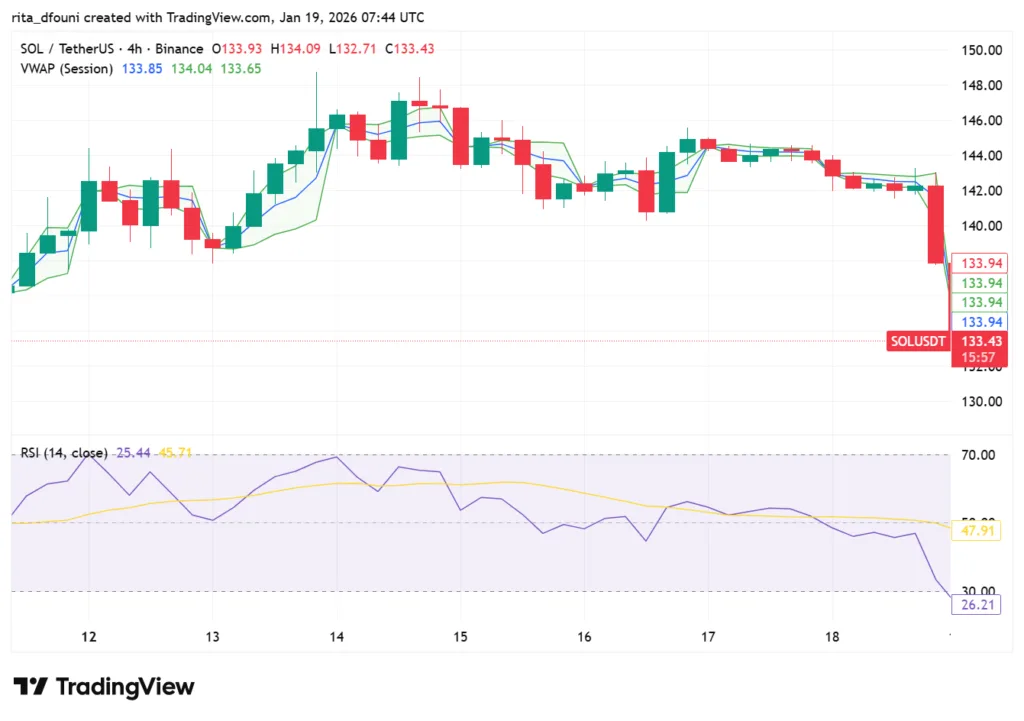Click the date label 16 on time axis
1024x721 pixels.
pyautogui.click(x=583, y=636)
